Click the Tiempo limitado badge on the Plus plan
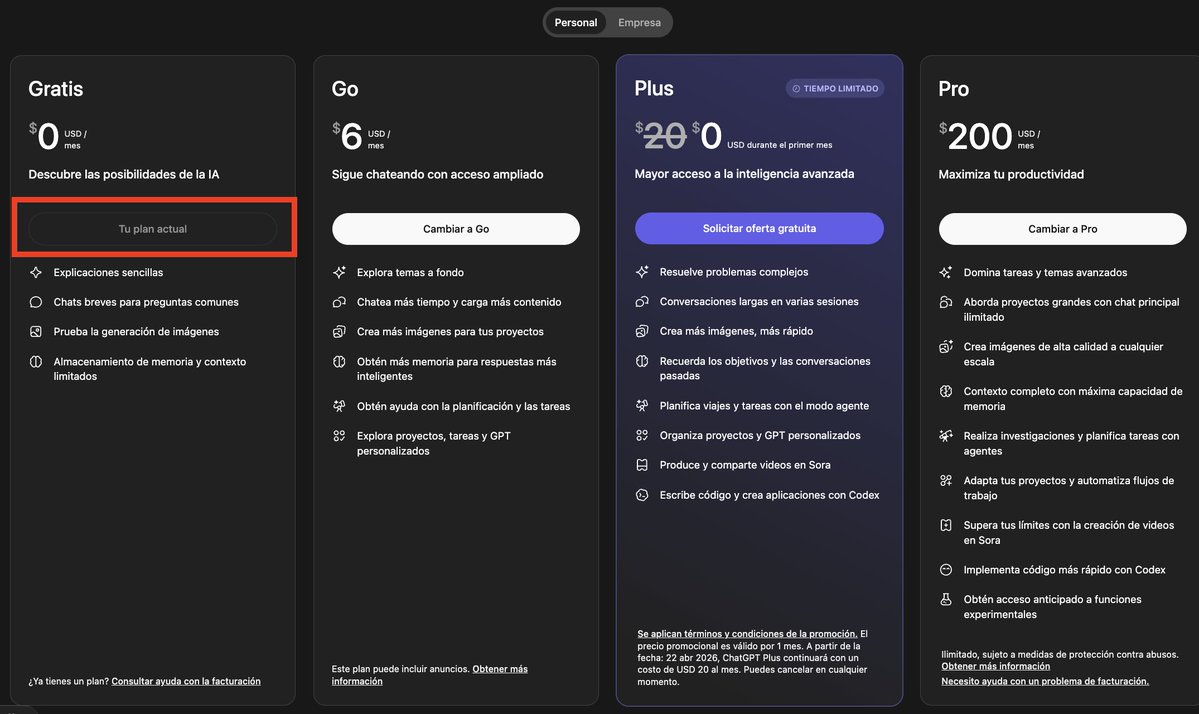The height and width of the screenshot is (714, 1199). pyautogui.click(x=834, y=89)
